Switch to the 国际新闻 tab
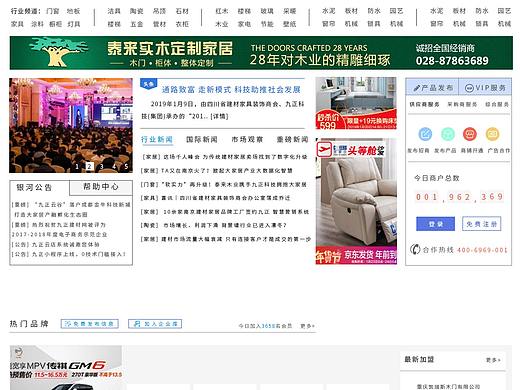The height and width of the screenshot is (390, 520). [202, 139]
